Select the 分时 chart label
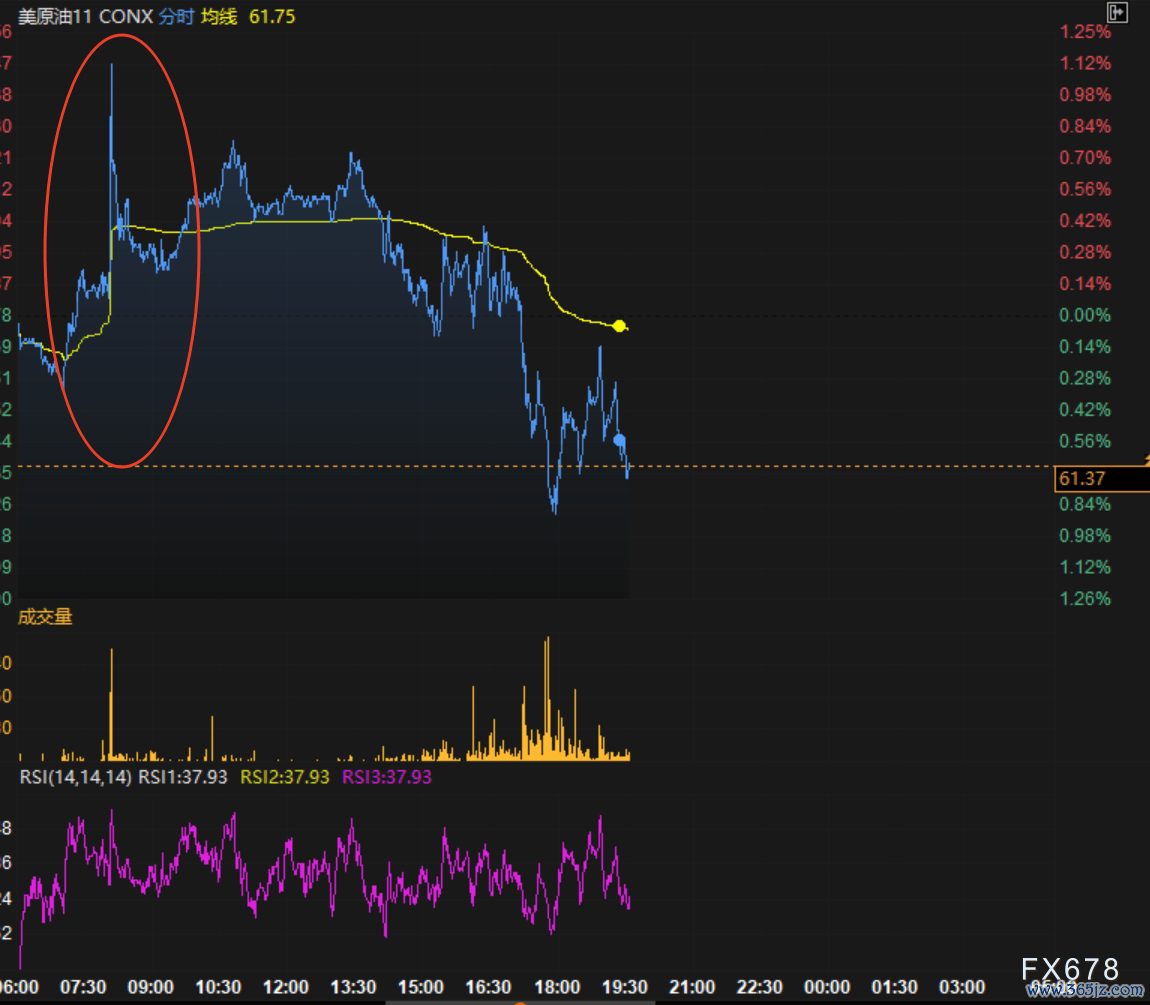The image size is (1150, 1005). coord(176,17)
